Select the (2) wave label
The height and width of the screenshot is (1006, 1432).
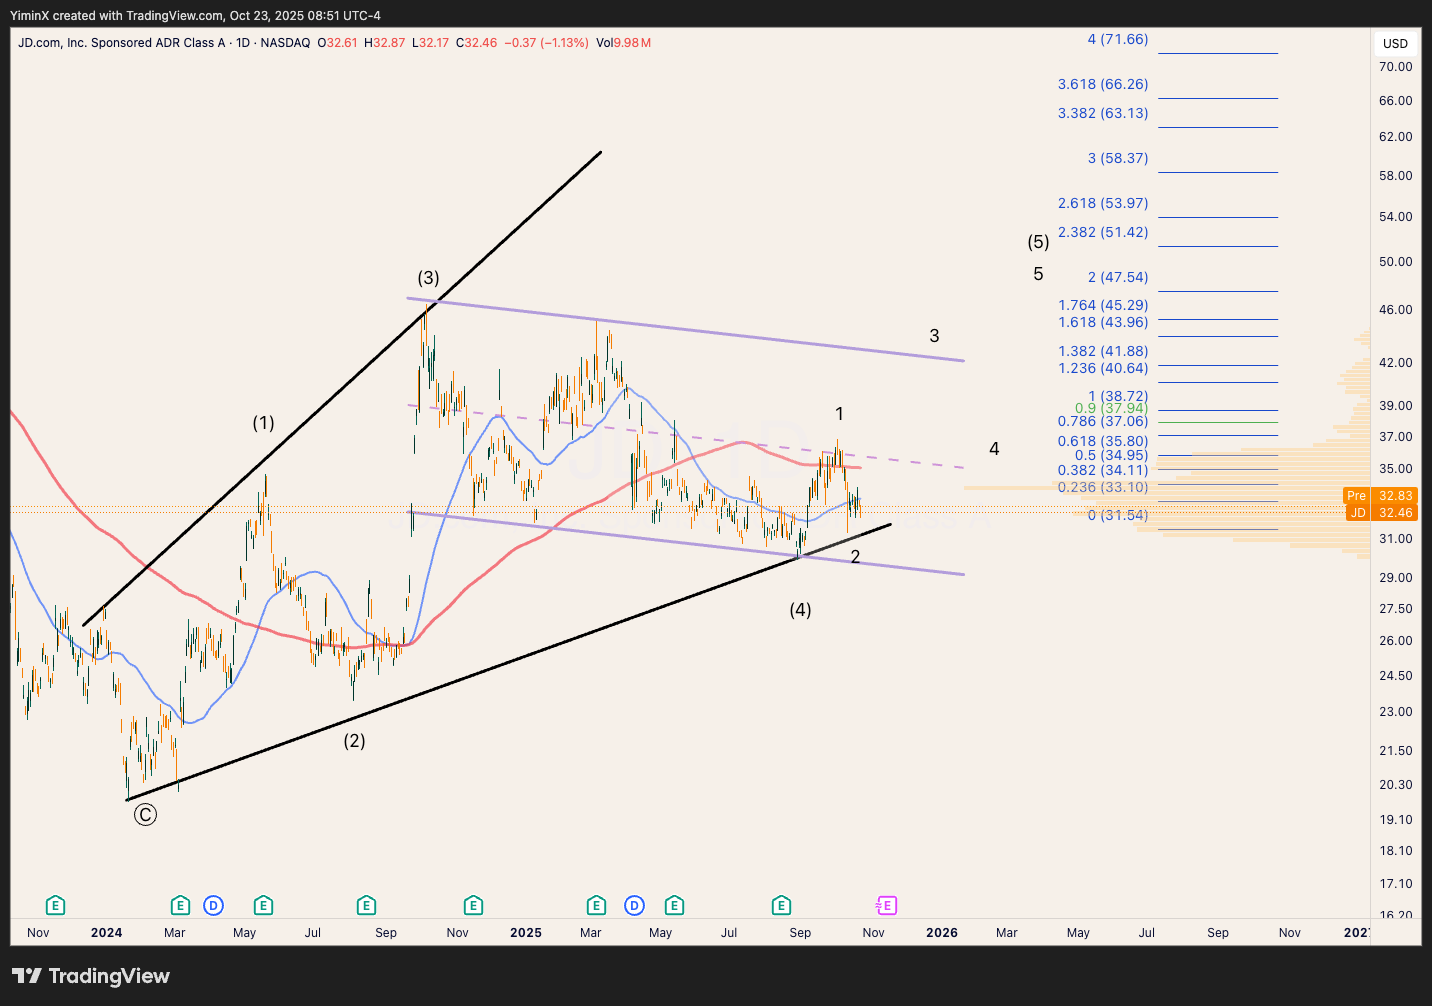click(x=354, y=741)
